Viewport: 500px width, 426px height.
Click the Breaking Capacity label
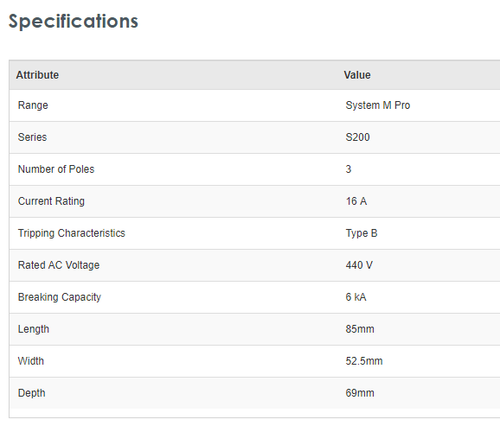click(59, 297)
